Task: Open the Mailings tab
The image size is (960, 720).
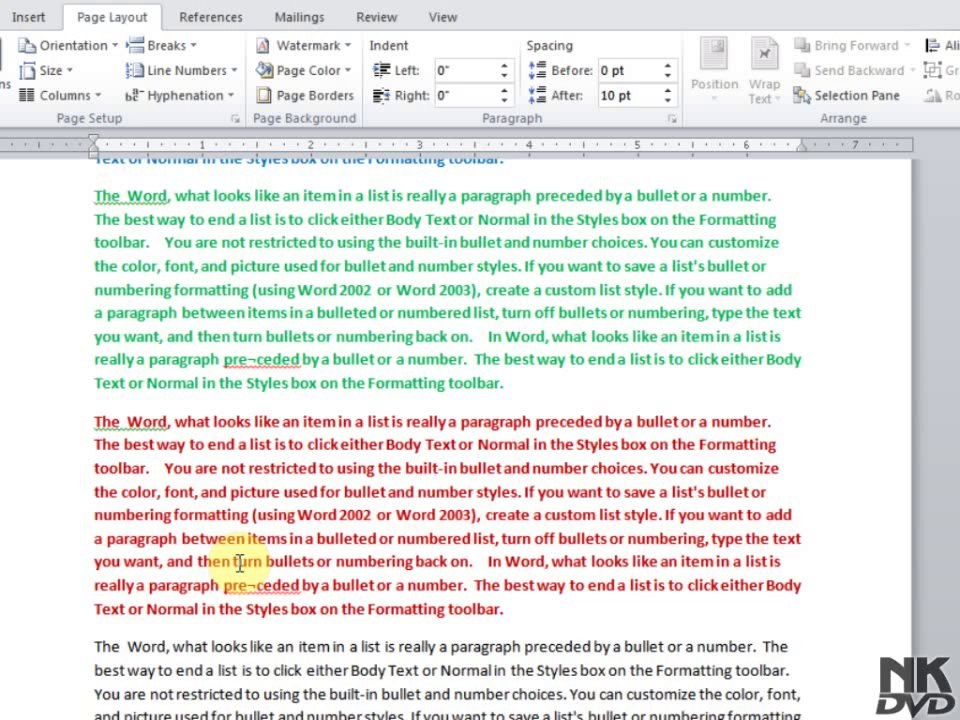Action: click(299, 17)
